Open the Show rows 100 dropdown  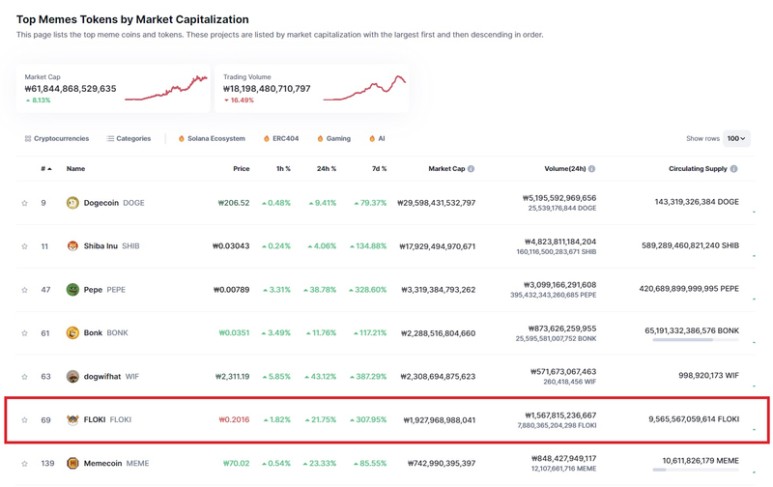coord(737,139)
